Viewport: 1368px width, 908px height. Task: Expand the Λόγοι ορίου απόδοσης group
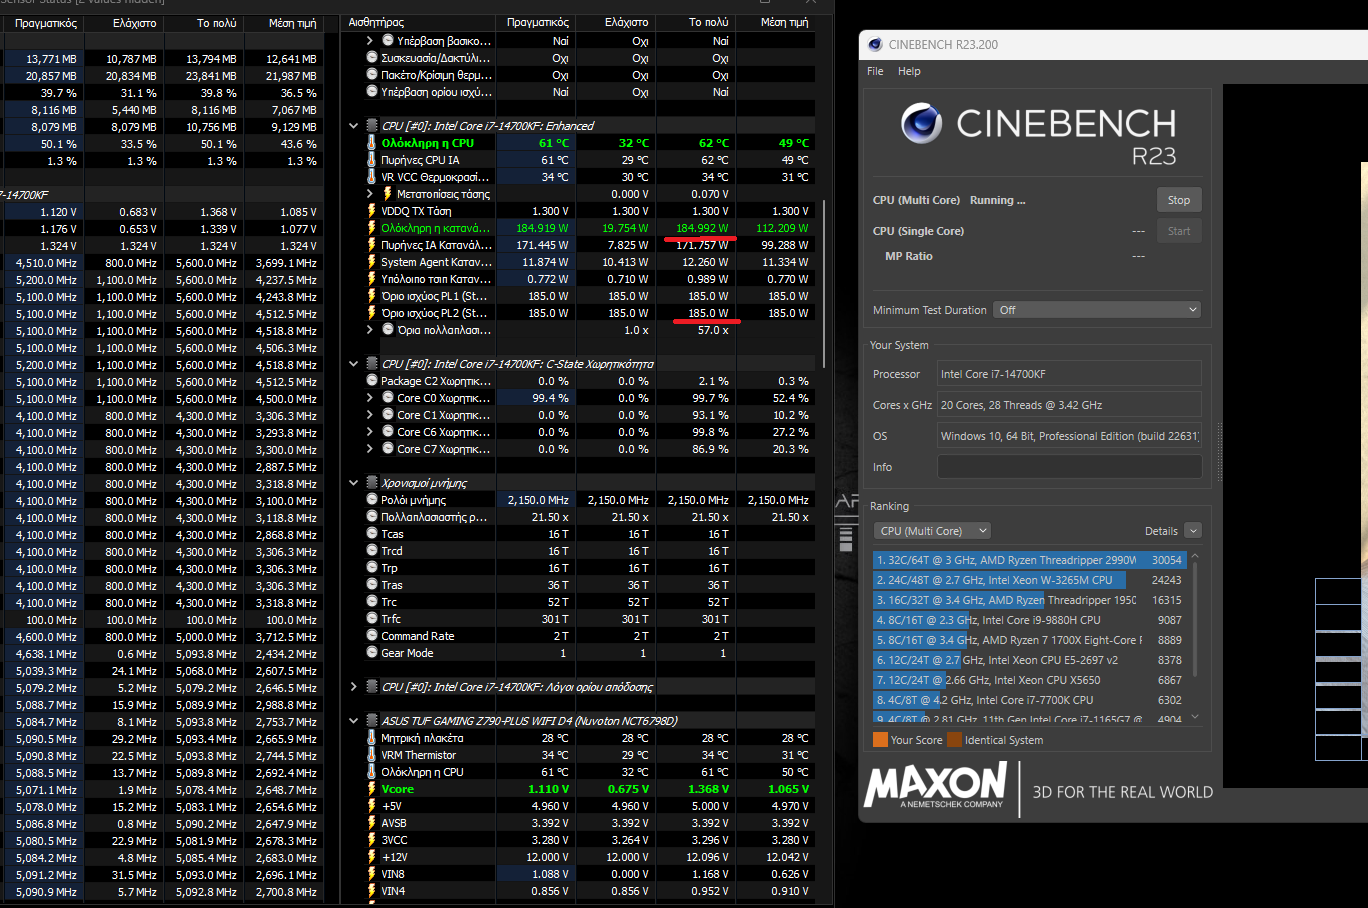point(353,687)
